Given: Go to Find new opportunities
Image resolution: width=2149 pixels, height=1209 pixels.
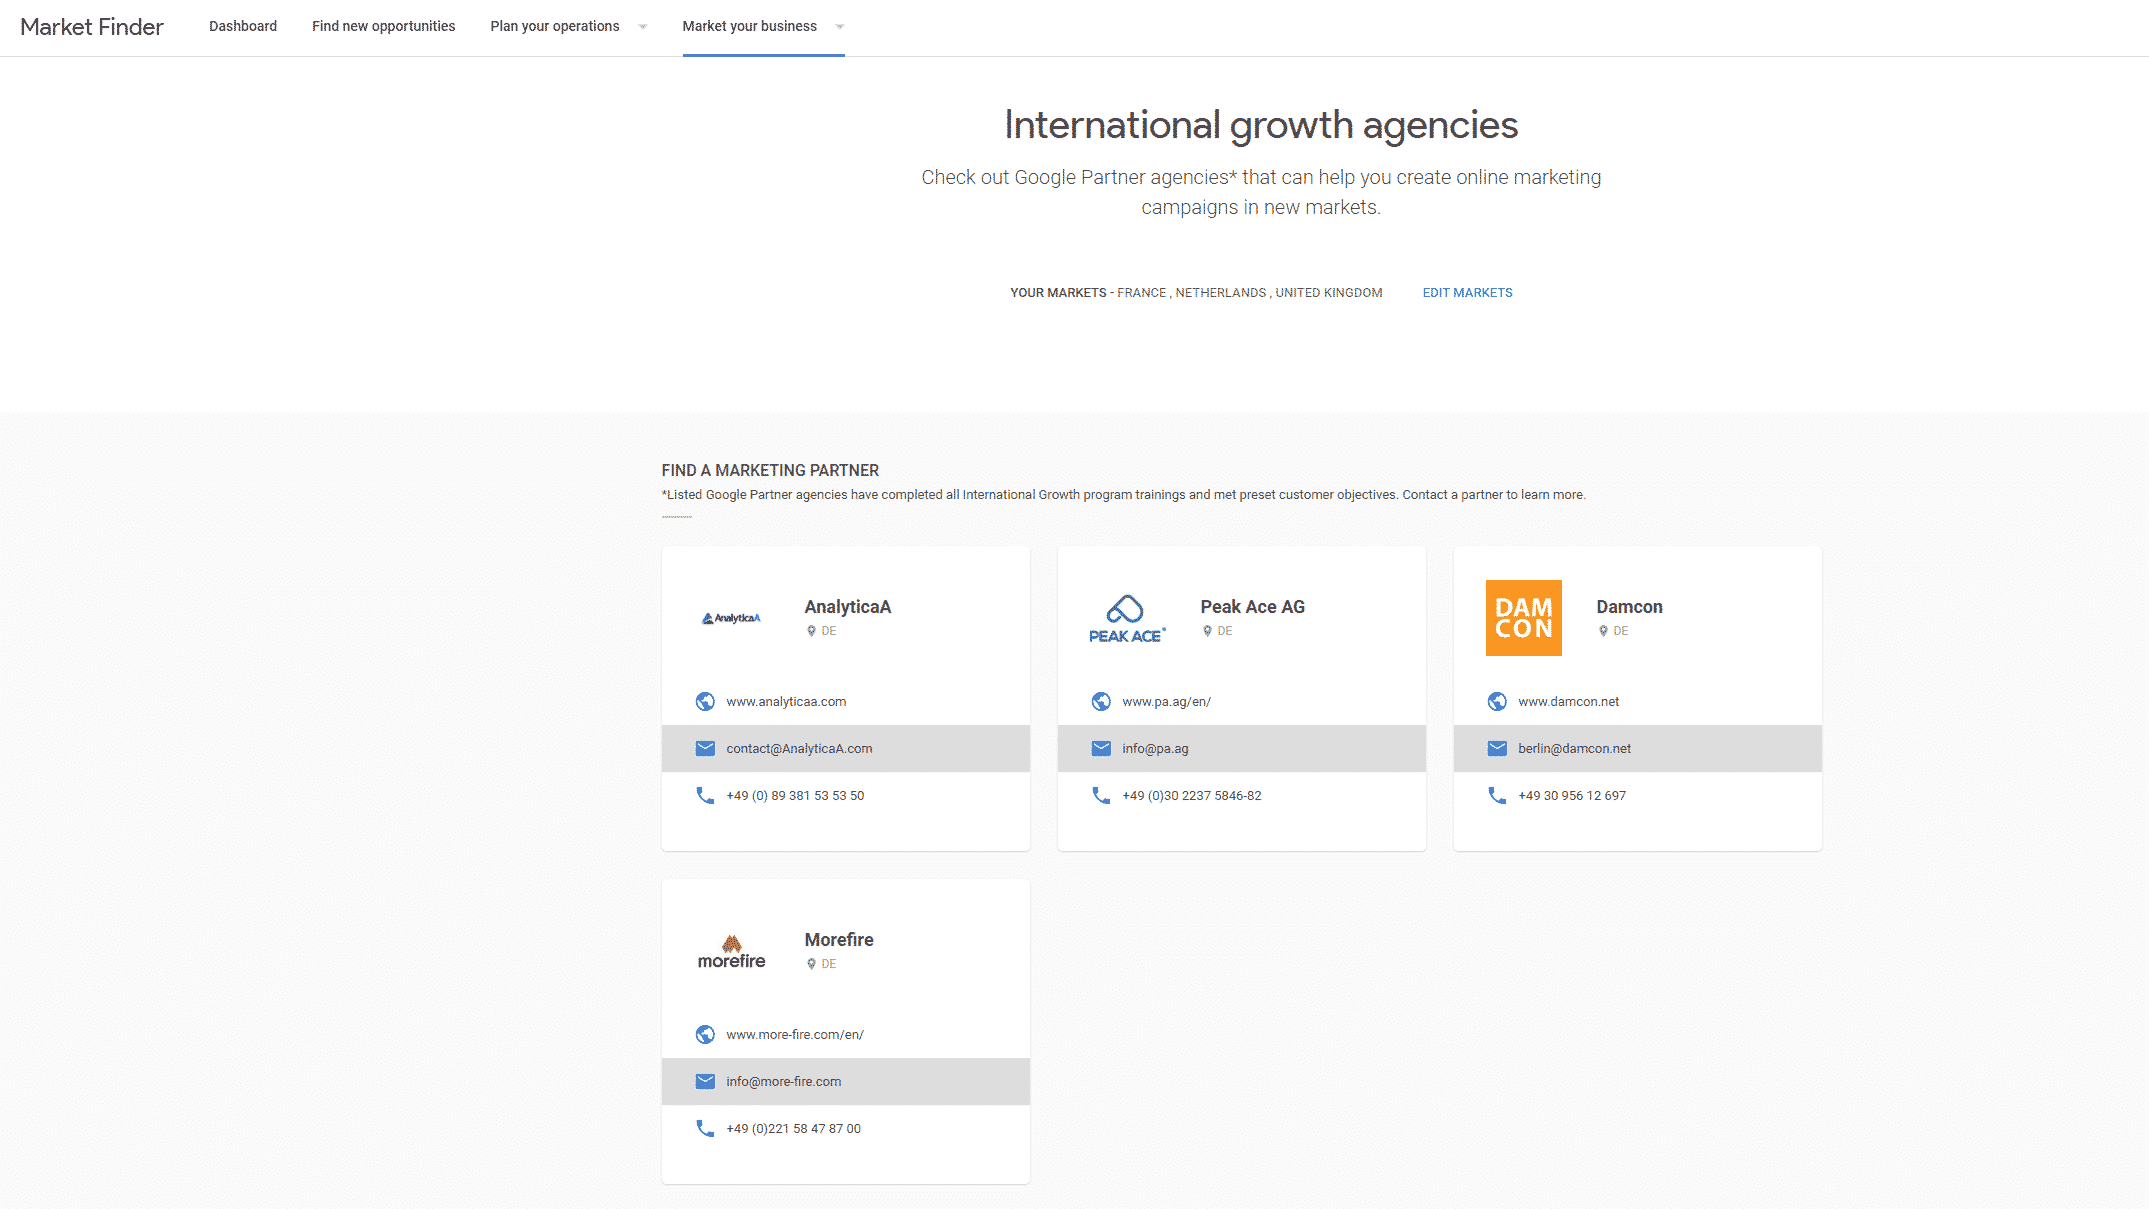Looking at the screenshot, I should tap(383, 26).
